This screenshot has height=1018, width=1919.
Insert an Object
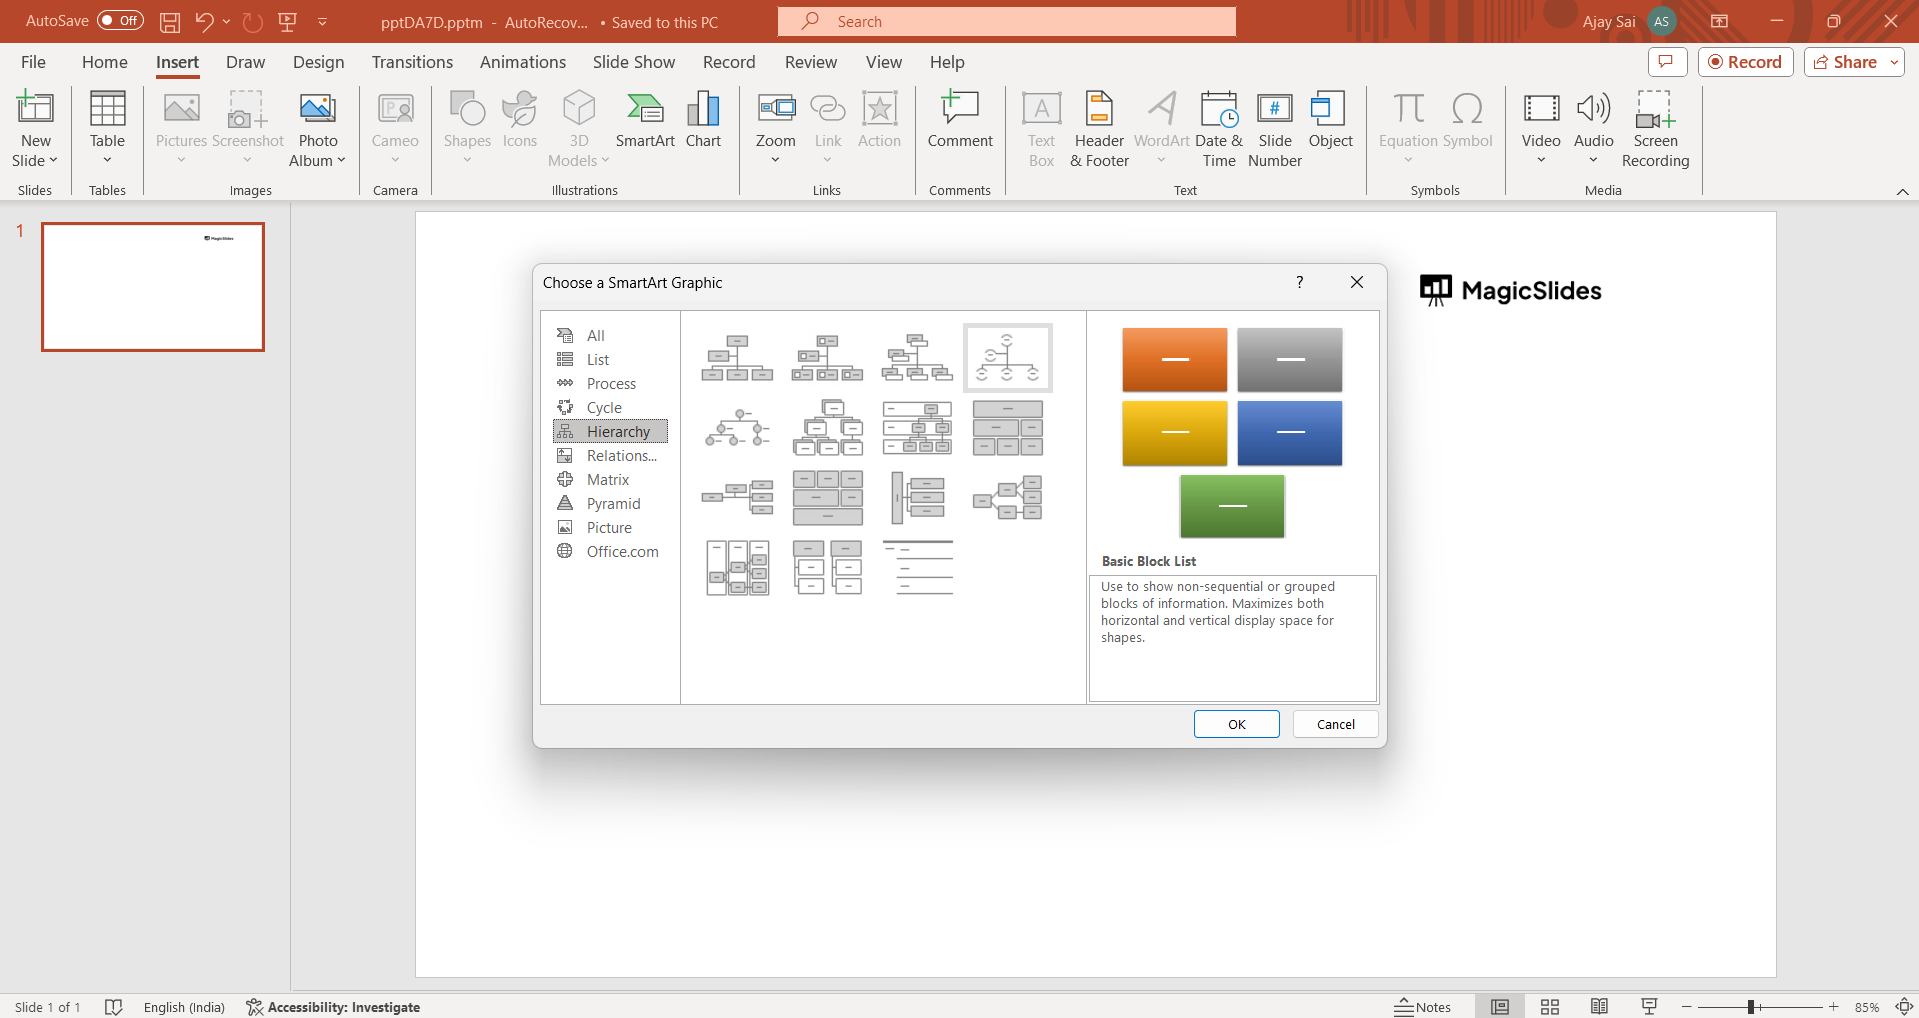(x=1331, y=120)
